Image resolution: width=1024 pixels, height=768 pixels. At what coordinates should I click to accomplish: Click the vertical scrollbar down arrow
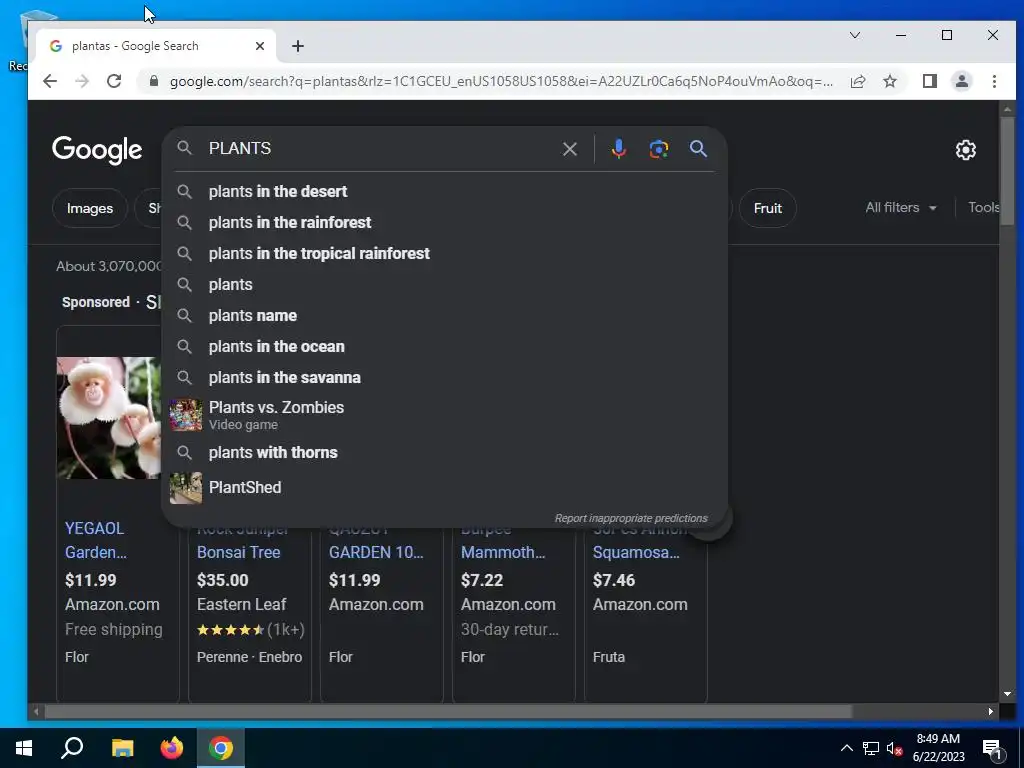click(x=1007, y=694)
